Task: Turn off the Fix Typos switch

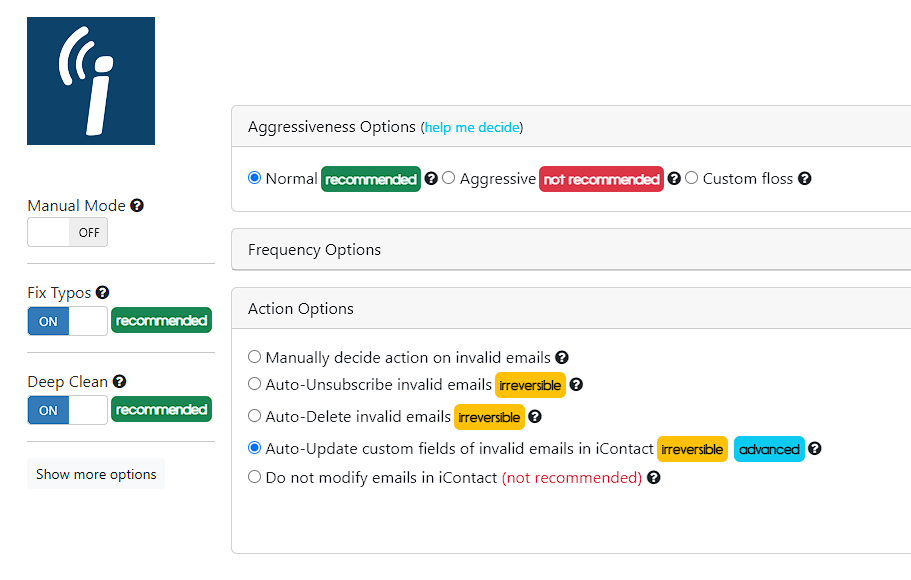Action: point(67,321)
